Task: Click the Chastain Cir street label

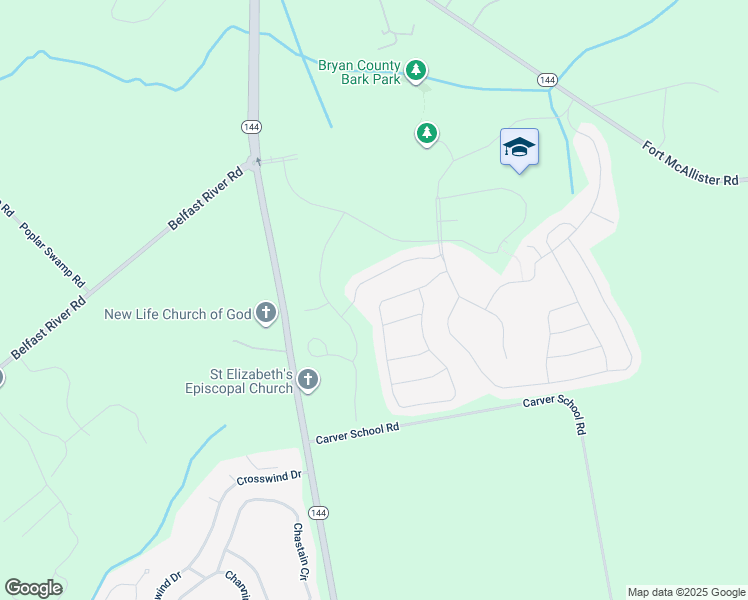Action: pos(299,551)
